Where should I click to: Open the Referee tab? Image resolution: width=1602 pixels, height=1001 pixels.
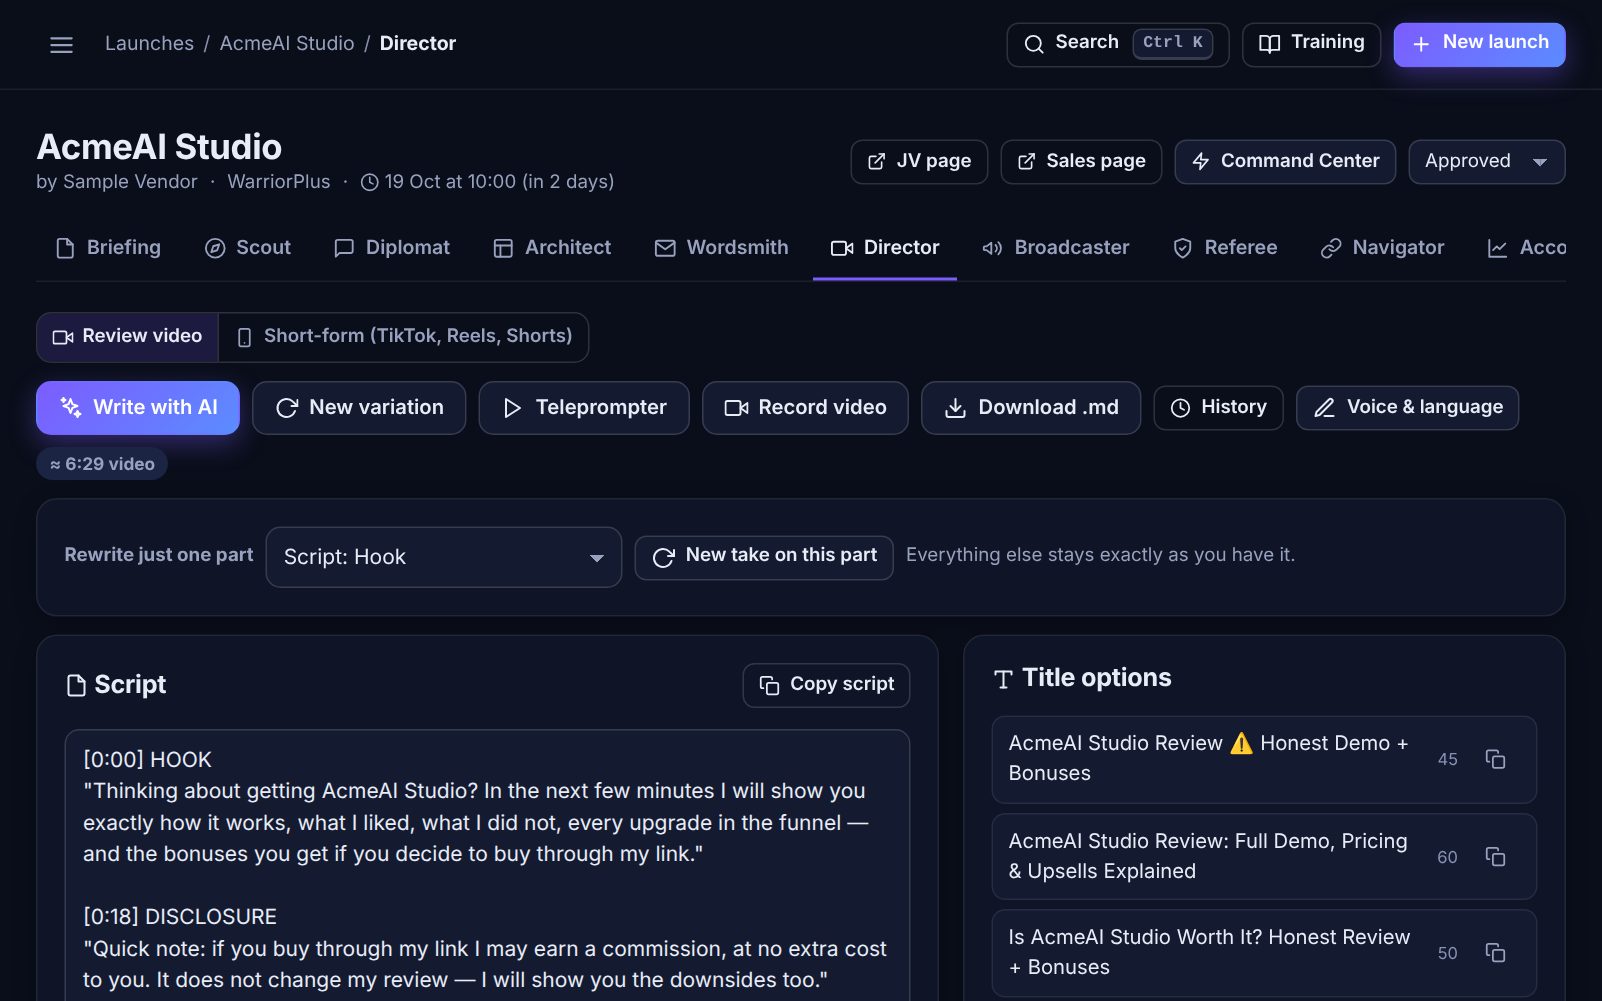point(1225,248)
